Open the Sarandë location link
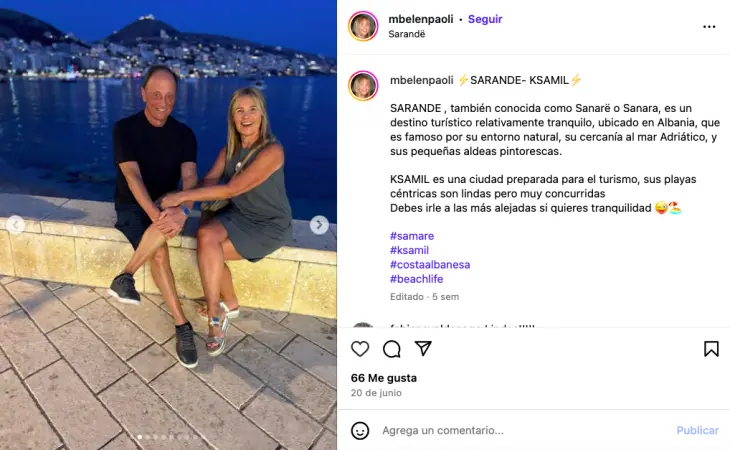 406,34
